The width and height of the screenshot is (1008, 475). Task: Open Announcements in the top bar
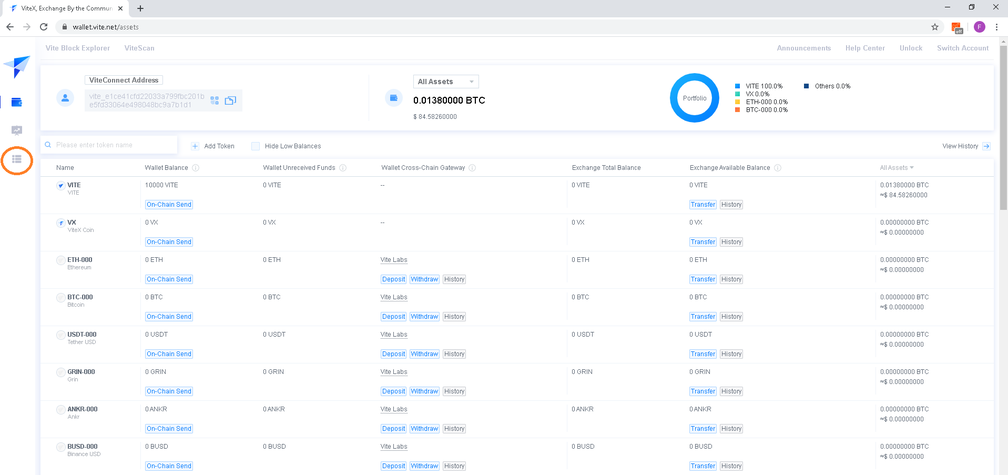click(x=804, y=48)
